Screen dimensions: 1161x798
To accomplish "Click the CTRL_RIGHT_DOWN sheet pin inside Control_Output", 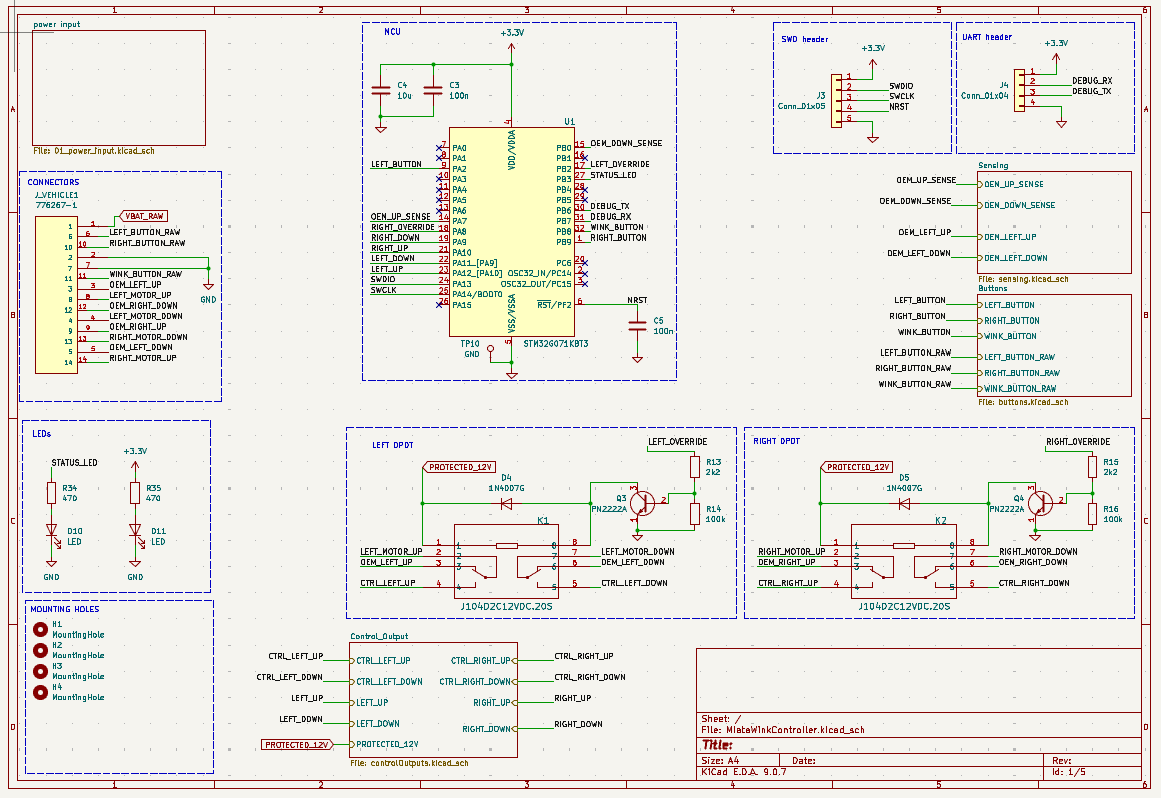I will [x=478, y=682].
